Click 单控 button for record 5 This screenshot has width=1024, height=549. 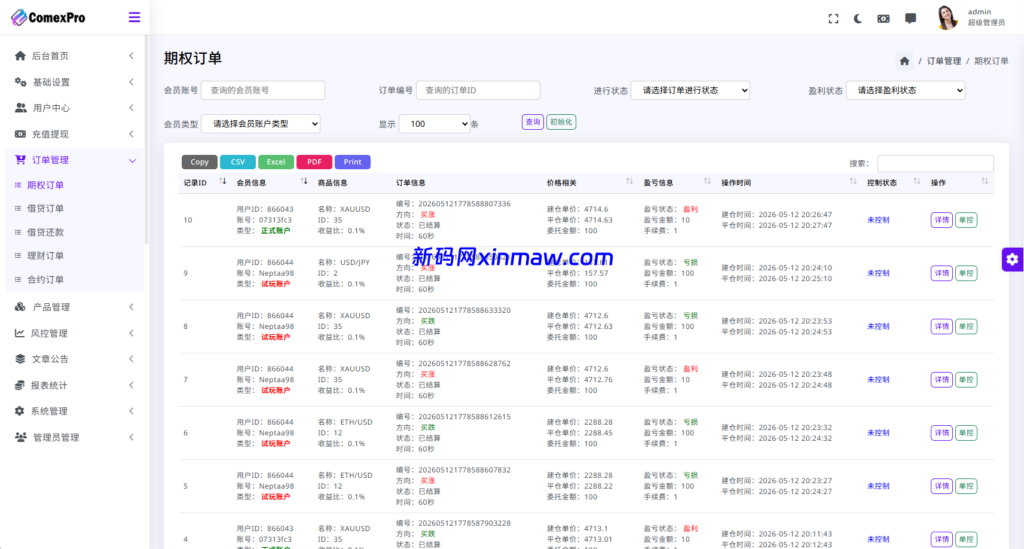966,486
